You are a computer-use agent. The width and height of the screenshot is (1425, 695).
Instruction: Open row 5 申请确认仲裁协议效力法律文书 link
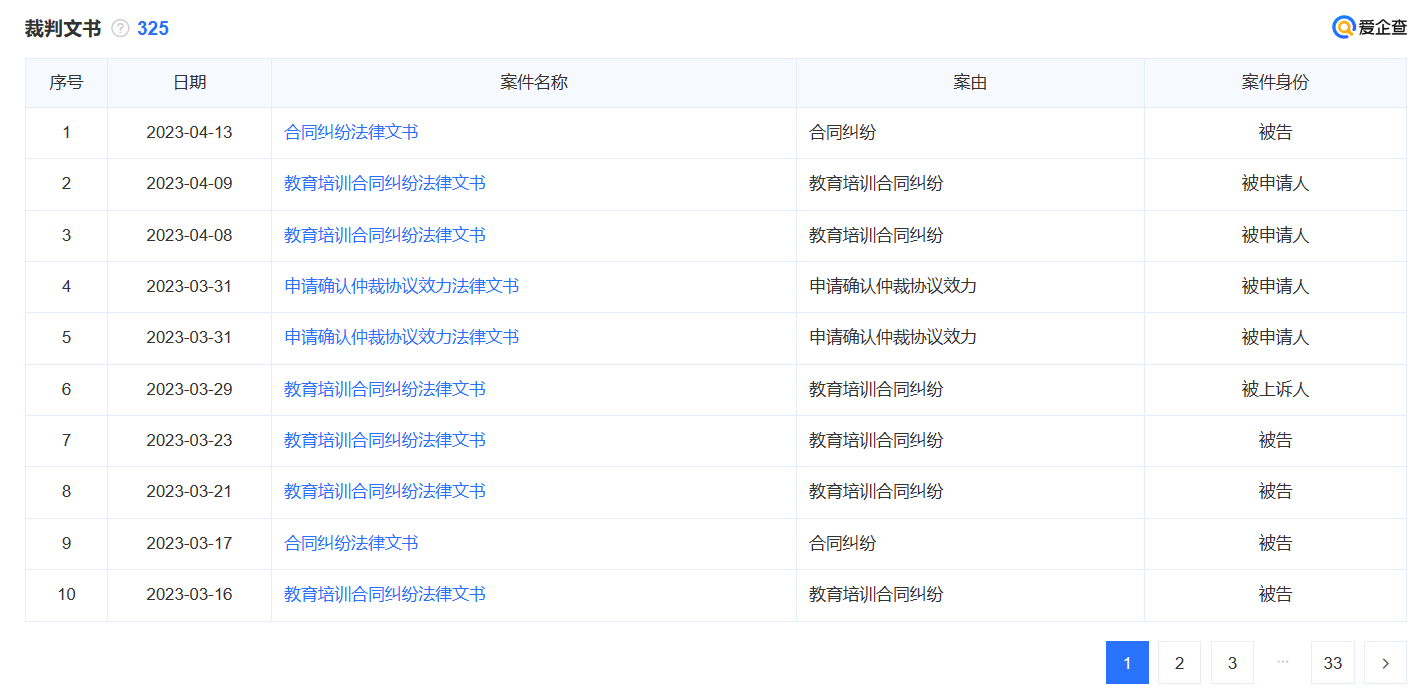pyautogui.click(x=402, y=338)
